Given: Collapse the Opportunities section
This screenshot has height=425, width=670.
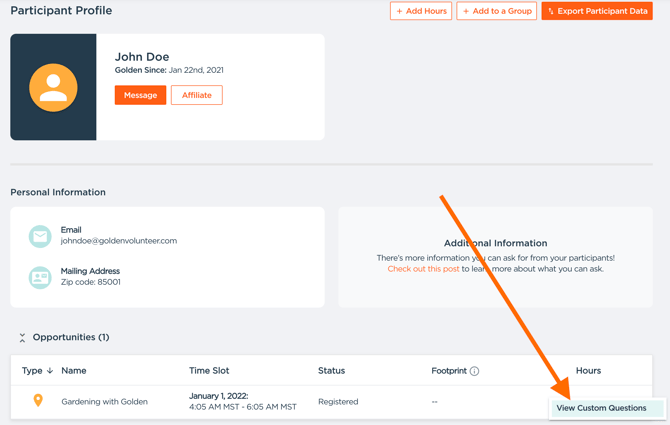Looking at the screenshot, I should 22,338.
